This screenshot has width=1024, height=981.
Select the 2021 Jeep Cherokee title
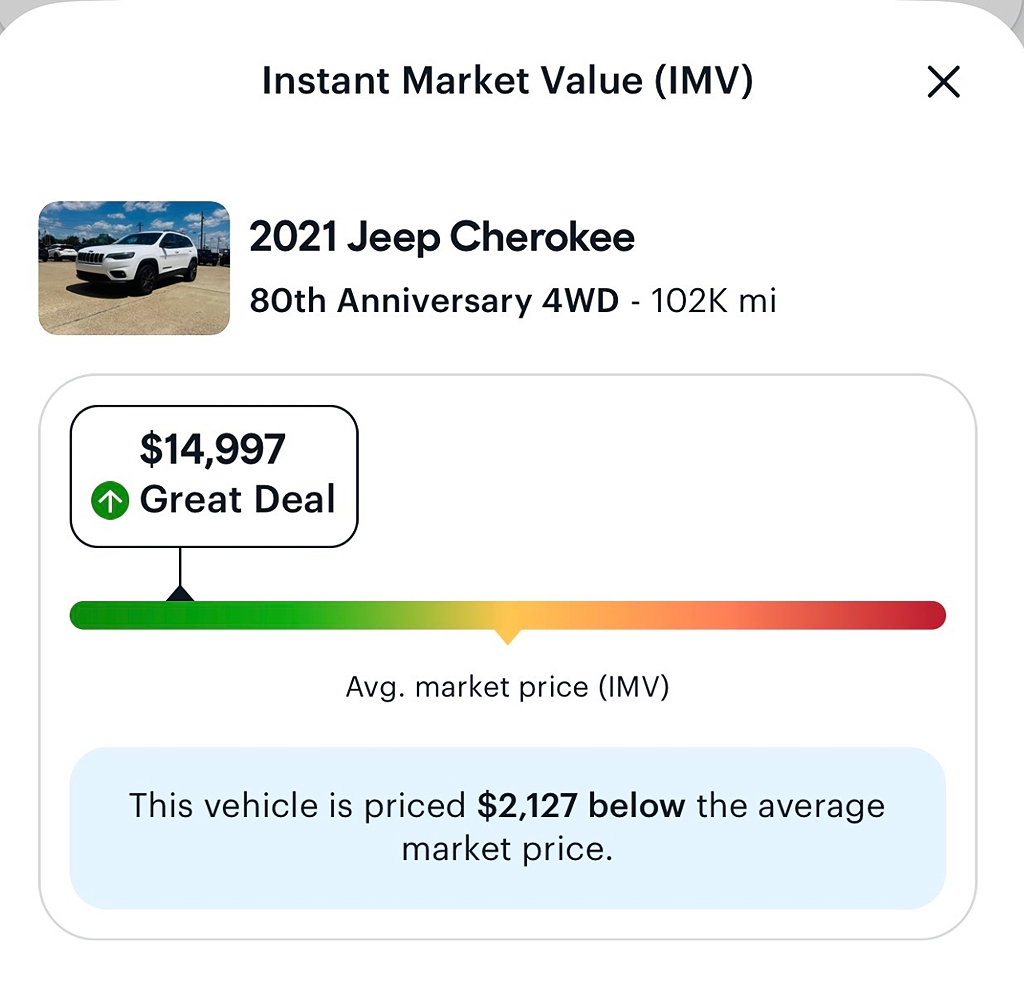coord(441,238)
